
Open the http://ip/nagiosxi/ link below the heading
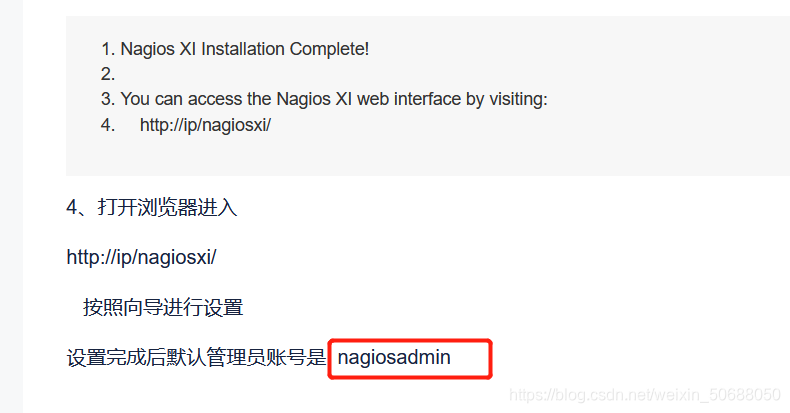click(141, 257)
